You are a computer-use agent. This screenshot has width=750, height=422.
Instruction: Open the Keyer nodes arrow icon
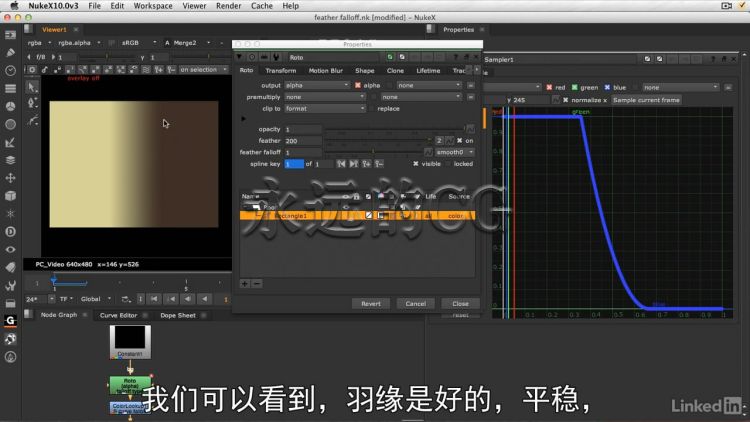coord(10,142)
